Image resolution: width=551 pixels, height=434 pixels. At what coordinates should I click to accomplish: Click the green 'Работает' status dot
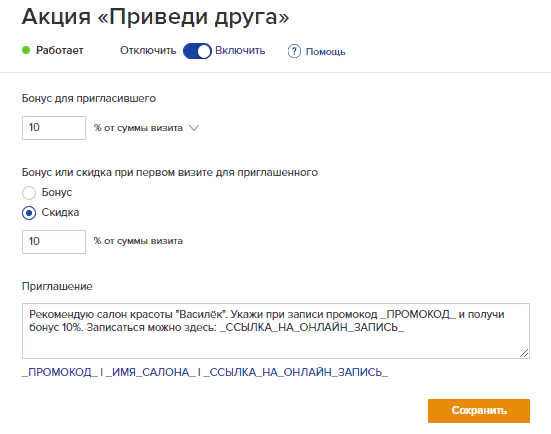coord(26,50)
